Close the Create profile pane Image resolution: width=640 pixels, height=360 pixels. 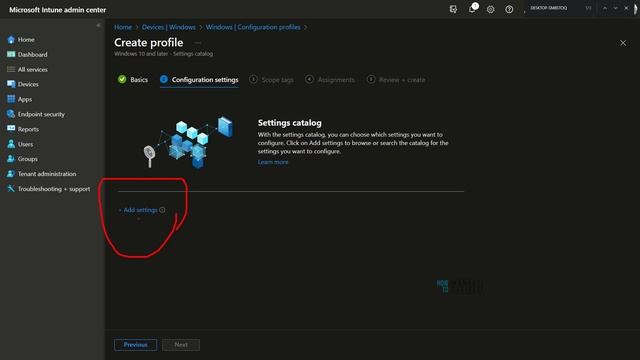point(623,43)
